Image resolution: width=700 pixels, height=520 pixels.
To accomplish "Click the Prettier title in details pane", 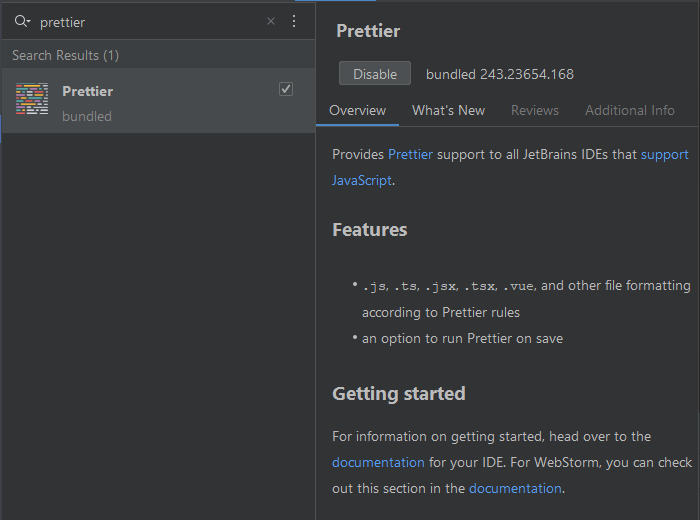I will (x=368, y=31).
